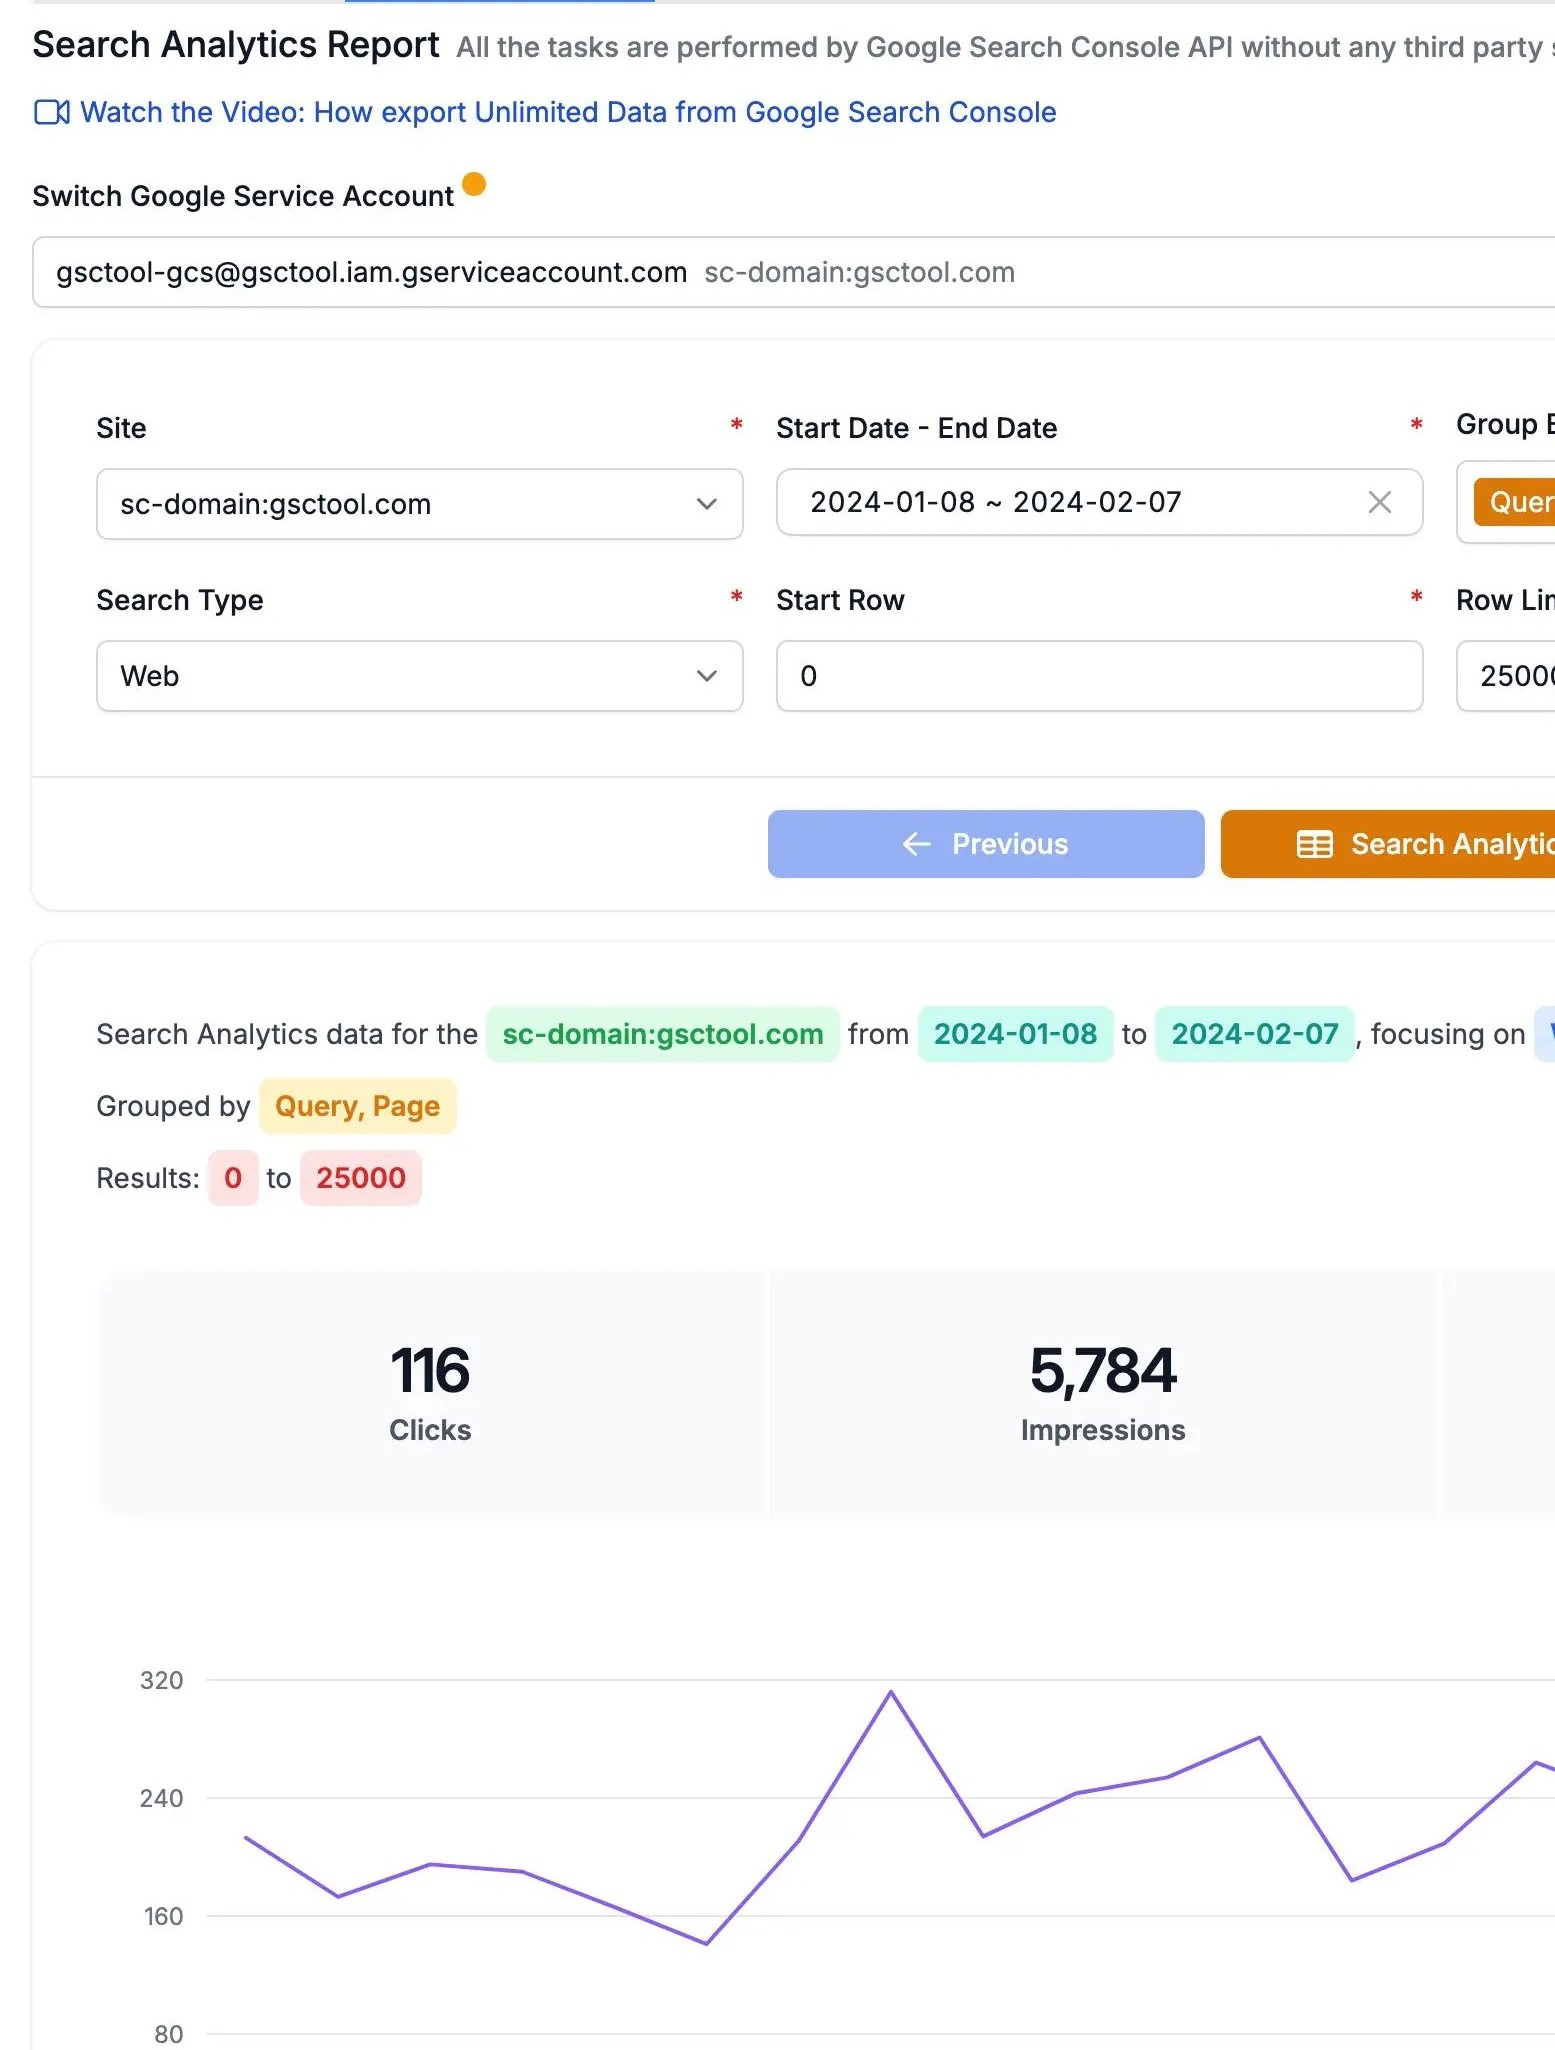Open the unlimited data export video link
Image resolution: width=1555 pixels, height=2050 pixels.
[x=567, y=112]
